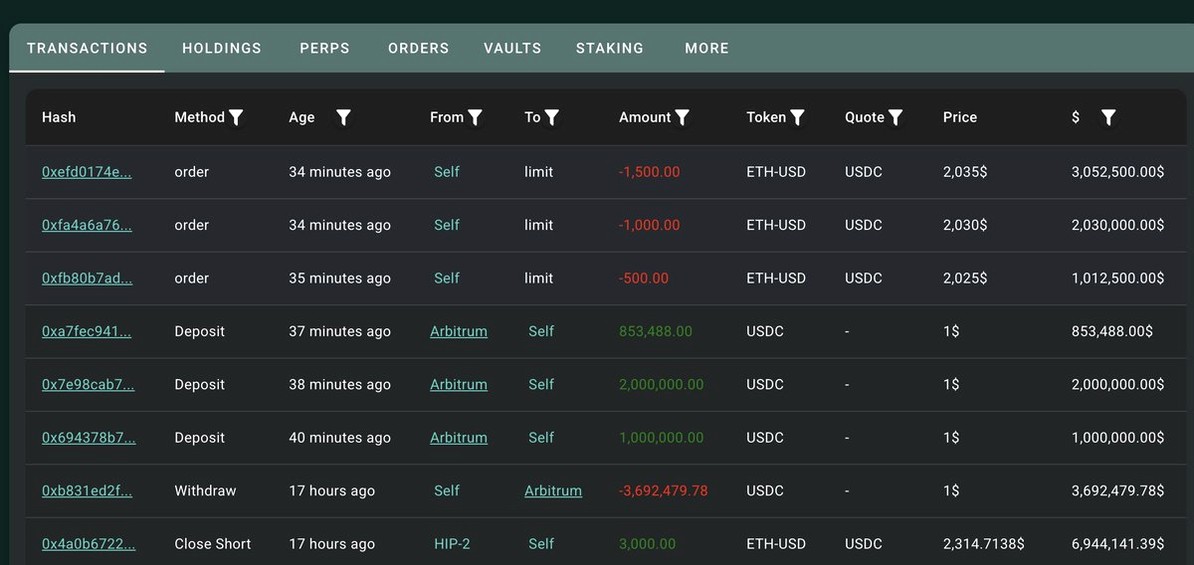Open the Amount column filter
The height and width of the screenshot is (565, 1194).
point(682,117)
